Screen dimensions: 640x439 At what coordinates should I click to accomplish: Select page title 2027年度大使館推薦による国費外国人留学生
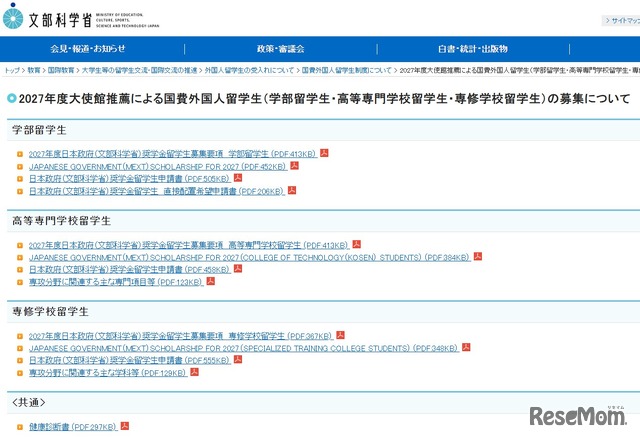tap(324, 99)
